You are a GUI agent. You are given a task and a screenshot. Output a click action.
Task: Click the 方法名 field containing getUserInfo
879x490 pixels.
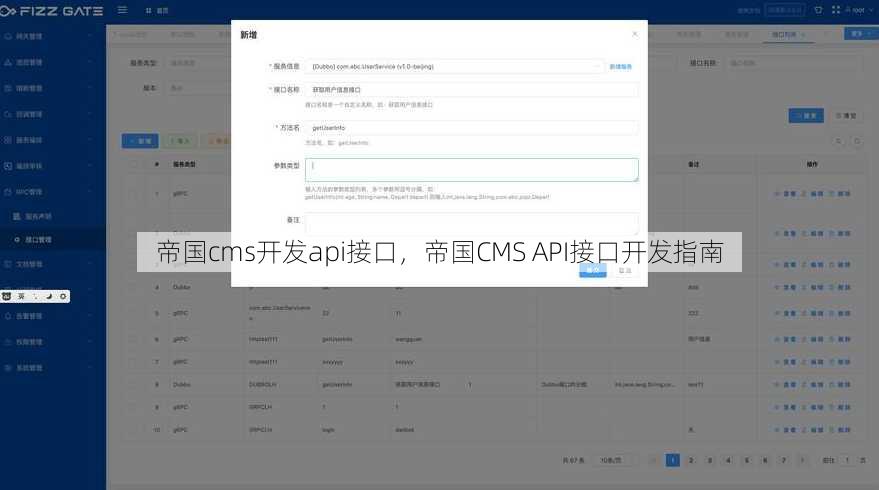point(471,128)
